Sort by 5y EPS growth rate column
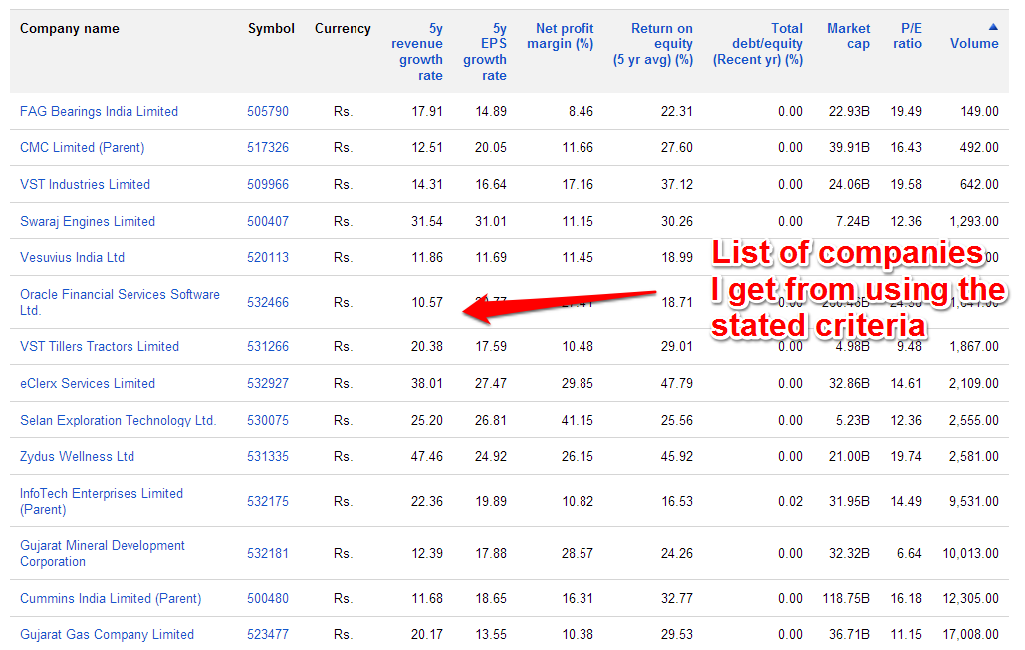The width and height of the screenshot is (1025, 650). point(485,52)
